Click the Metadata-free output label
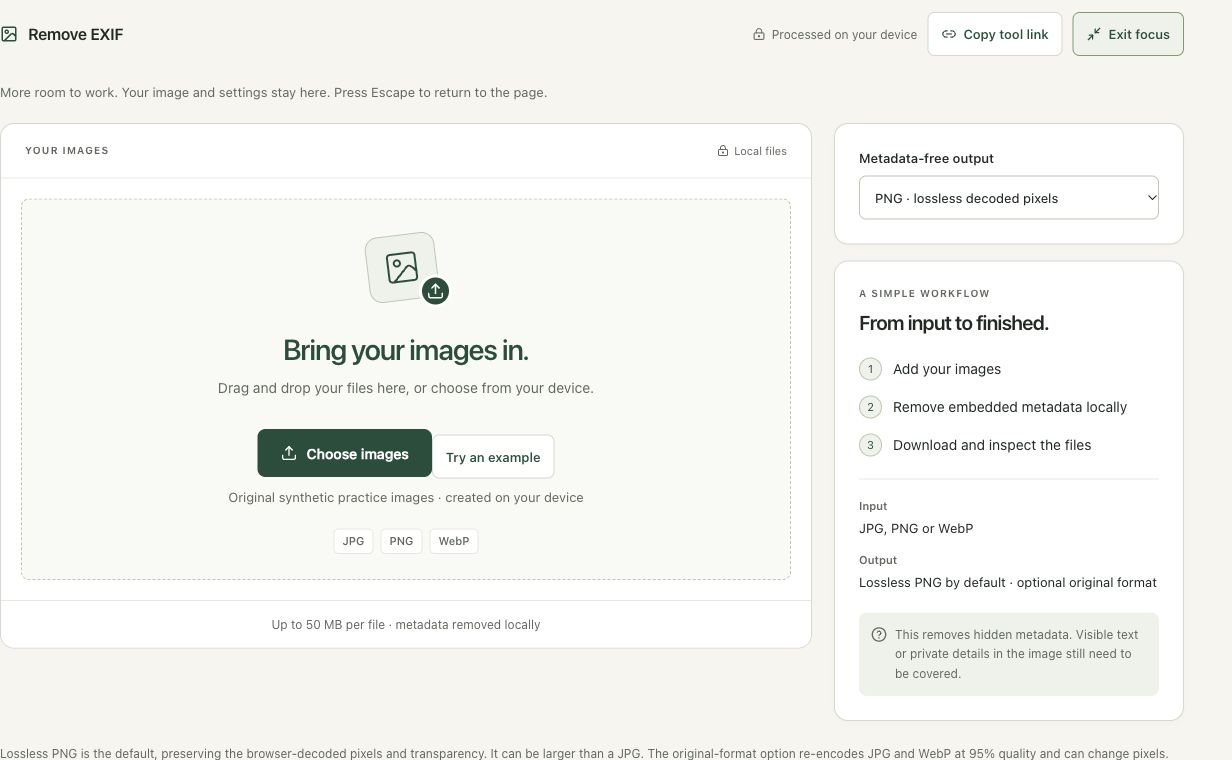The height and width of the screenshot is (760, 1232). (926, 158)
